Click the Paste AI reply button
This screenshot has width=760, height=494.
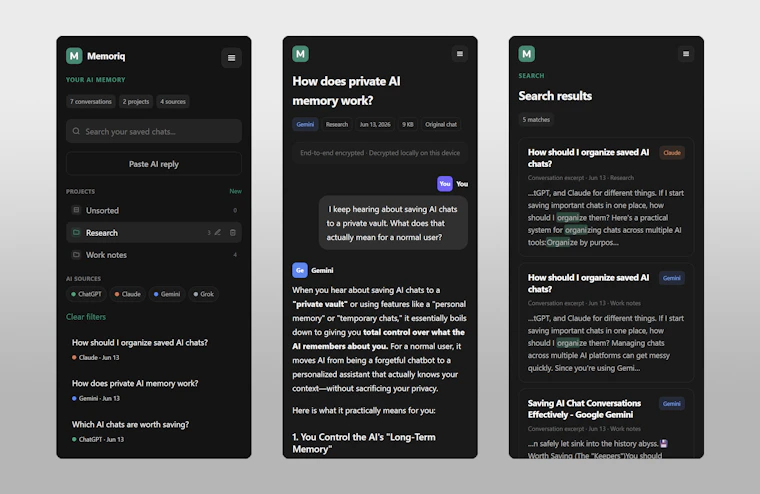(x=154, y=164)
